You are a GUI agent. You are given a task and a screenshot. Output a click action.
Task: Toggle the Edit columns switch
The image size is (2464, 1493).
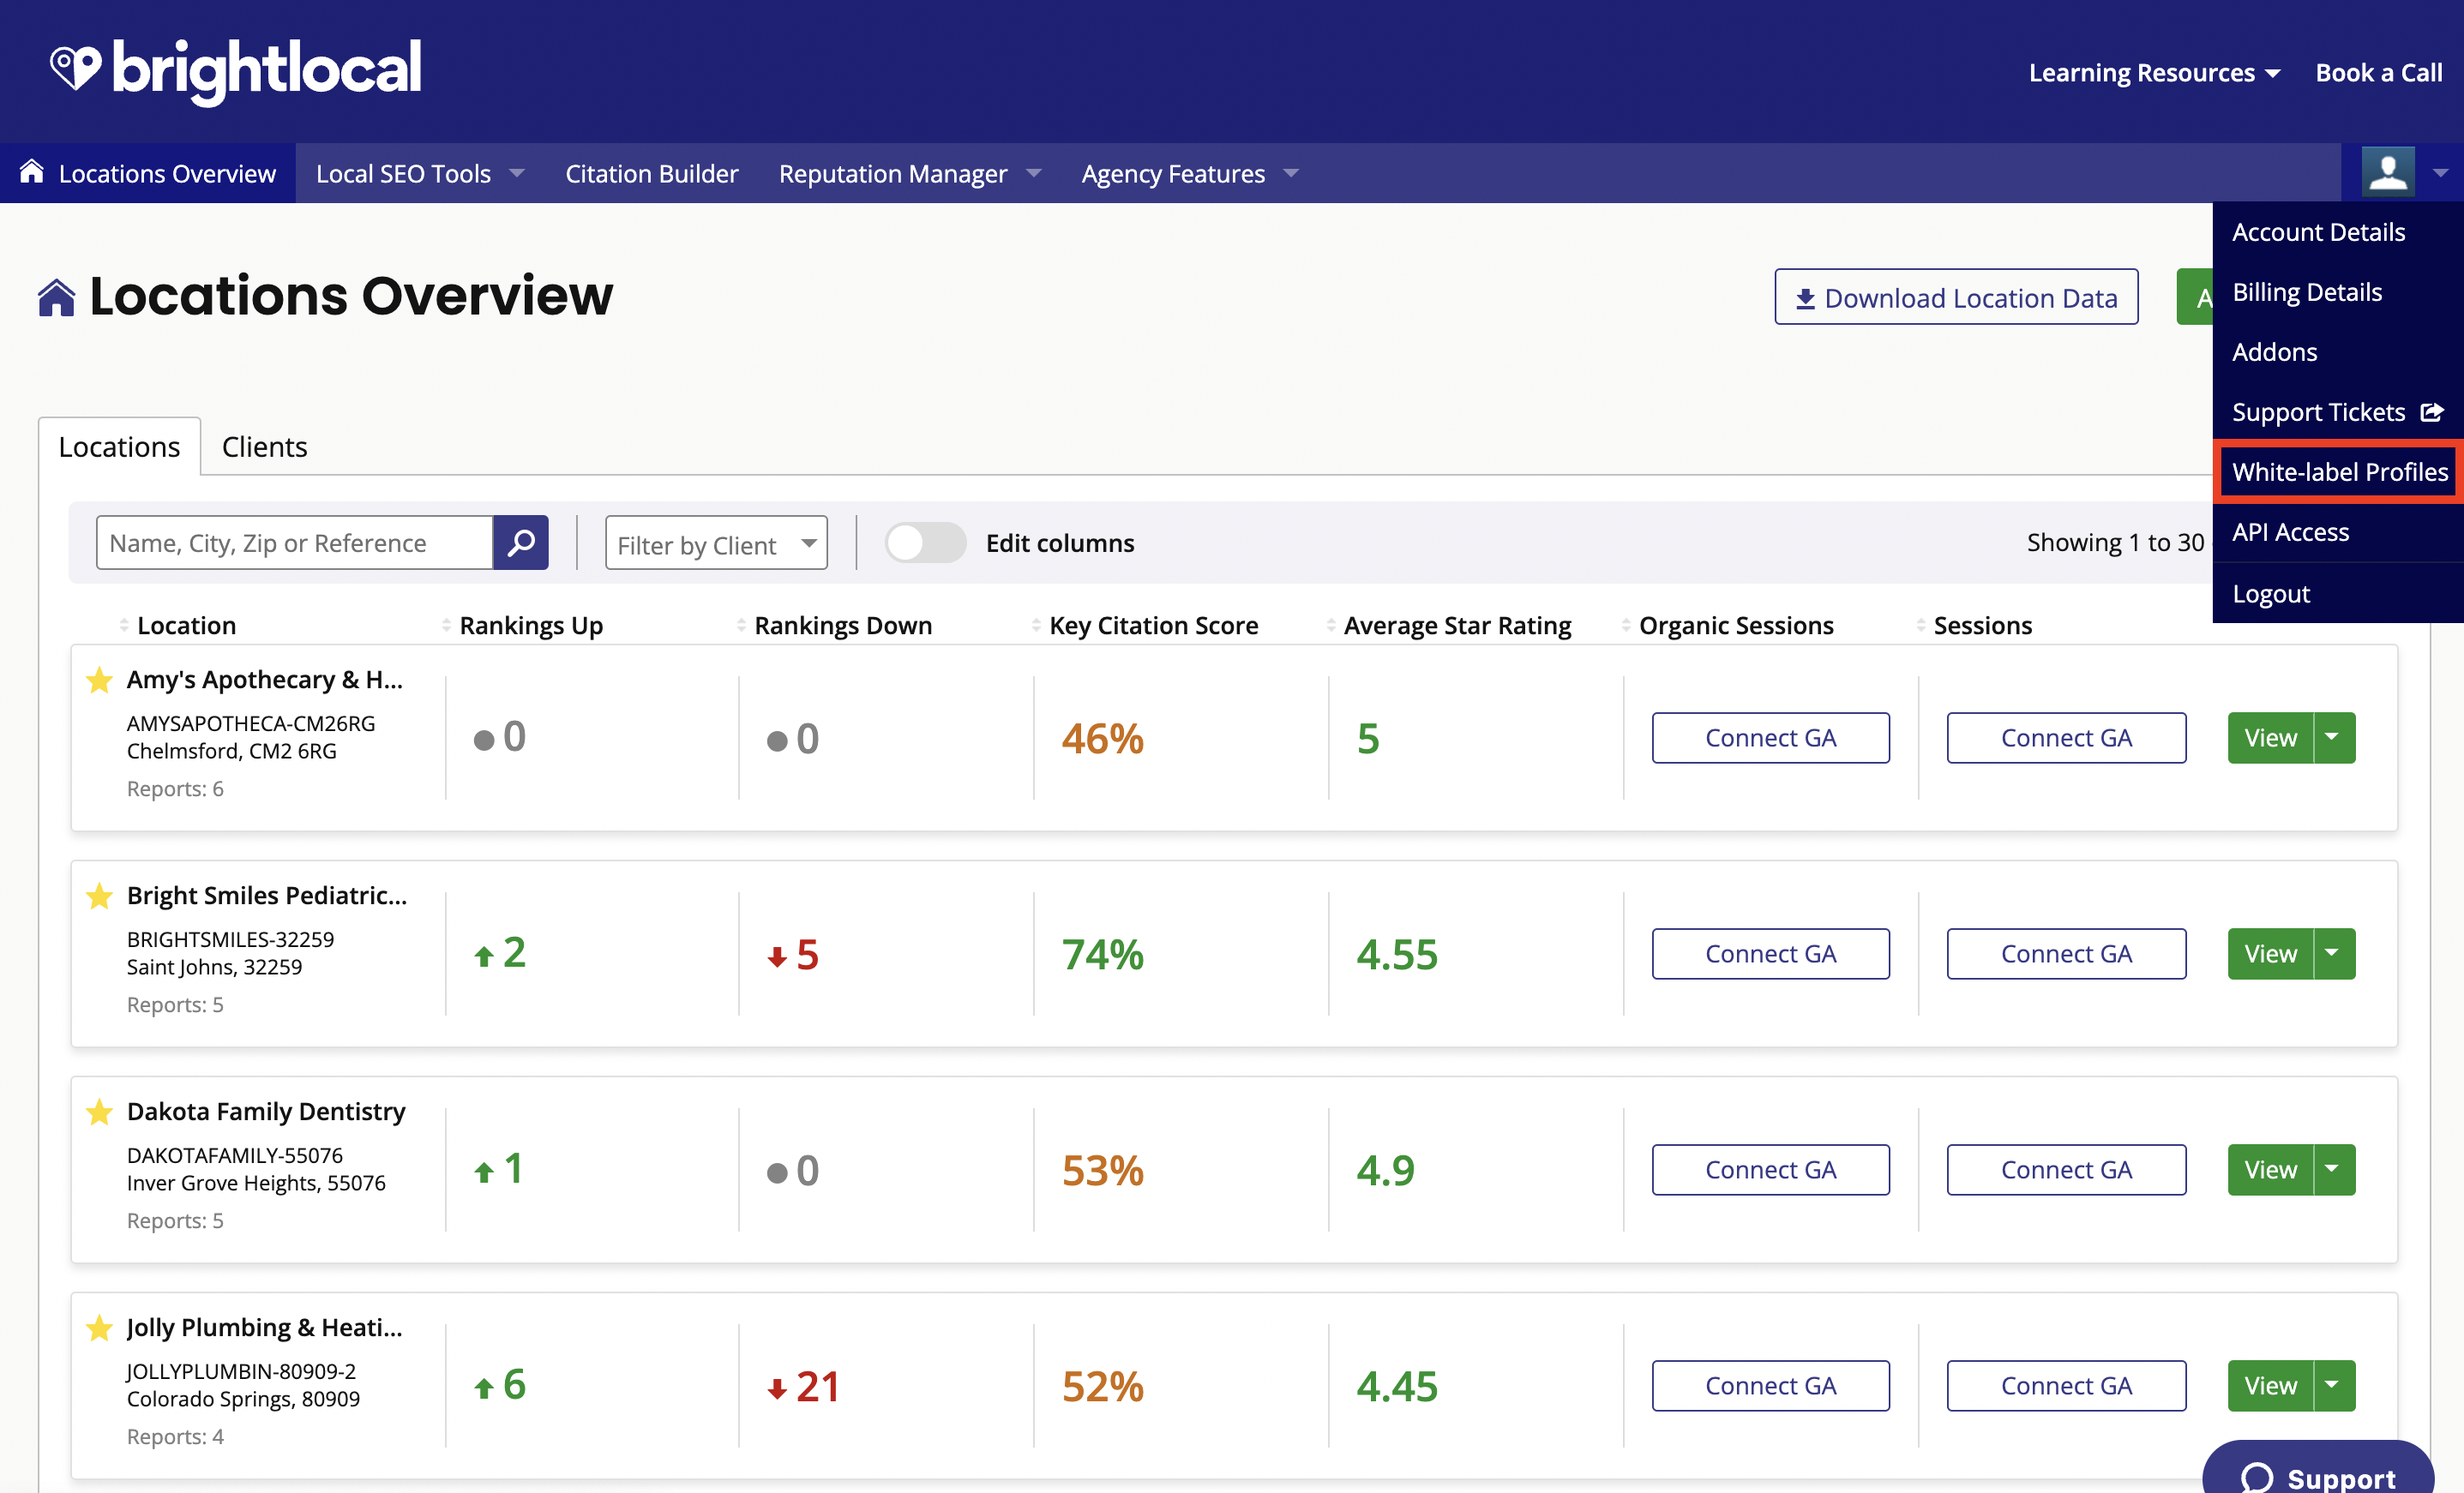(925, 542)
